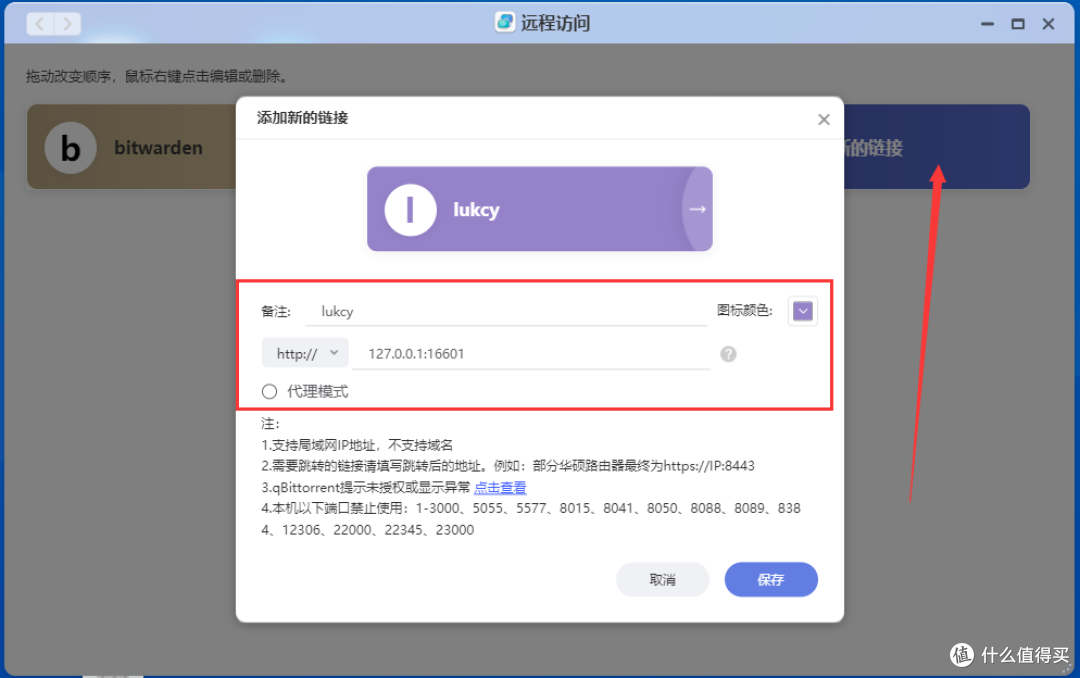1080x678 pixels.
Task: Click the round lukcy letter icon
Action: pos(411,209)
